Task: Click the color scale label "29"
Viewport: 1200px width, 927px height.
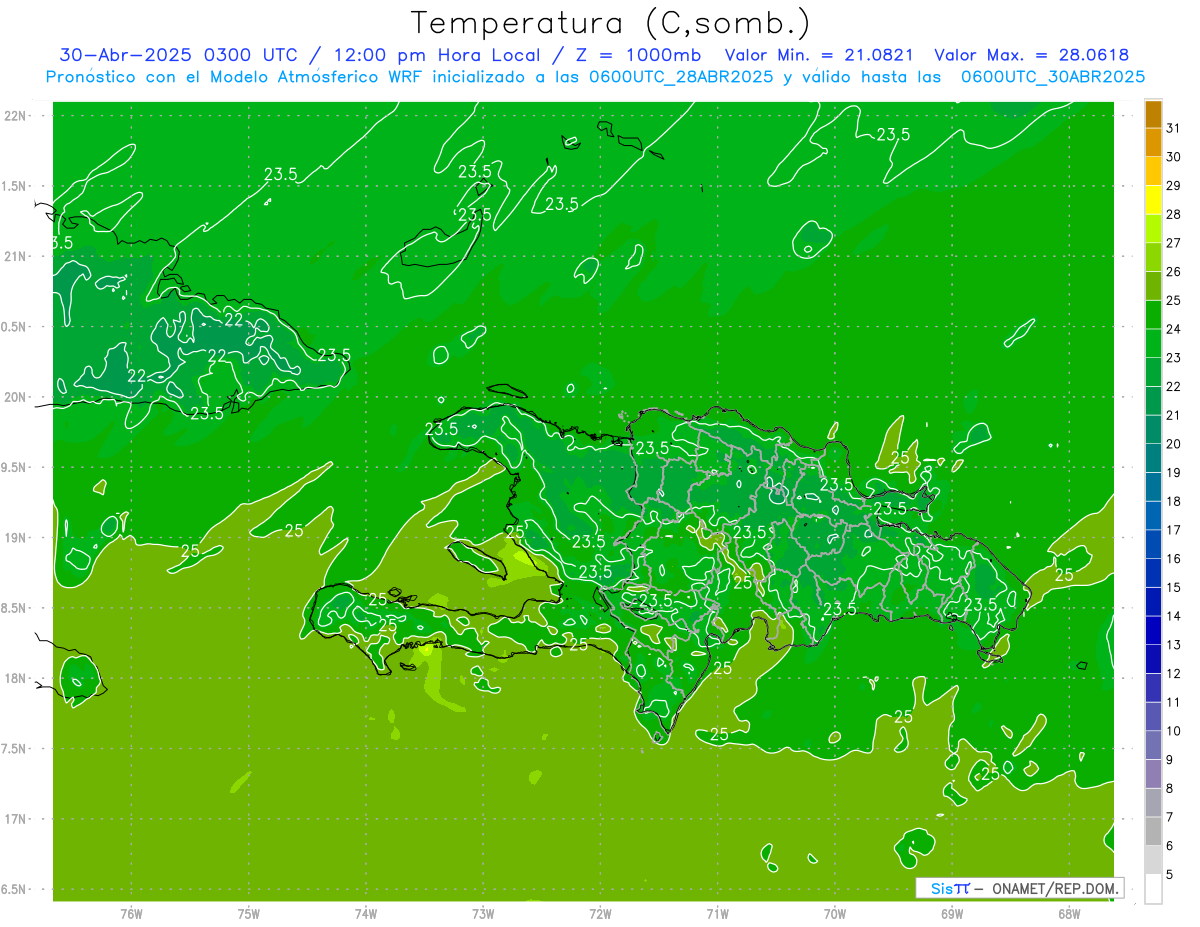Action: pos(1174,186)
